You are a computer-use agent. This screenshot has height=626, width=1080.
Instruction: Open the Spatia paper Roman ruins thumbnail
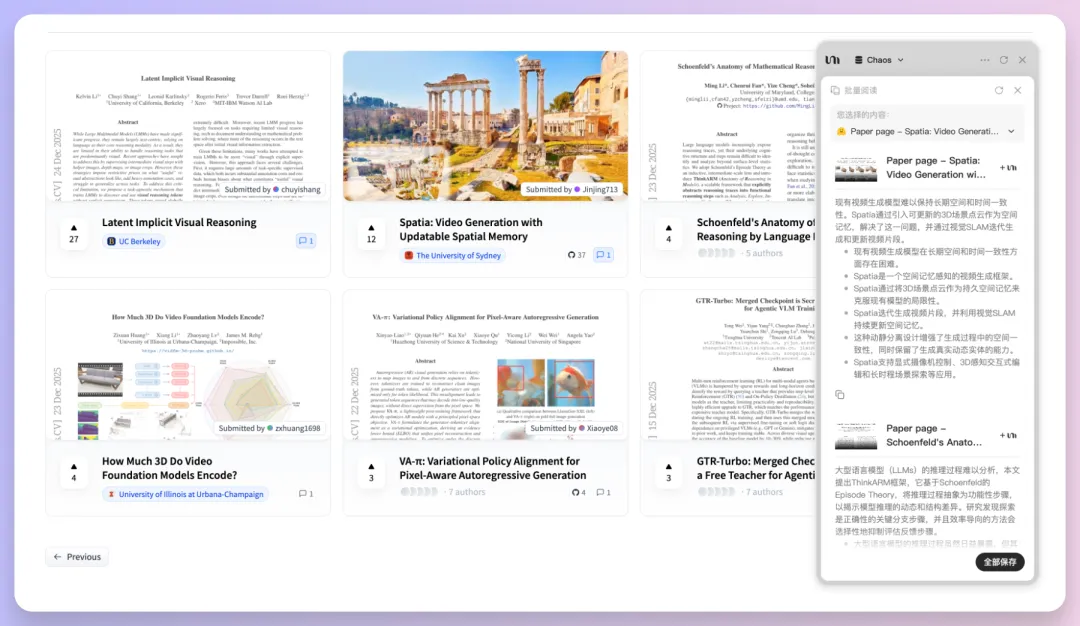pos(485,125)
